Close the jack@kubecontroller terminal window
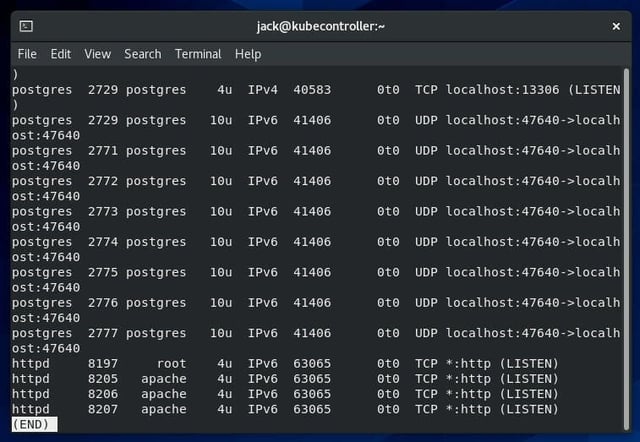 point(616,27)
